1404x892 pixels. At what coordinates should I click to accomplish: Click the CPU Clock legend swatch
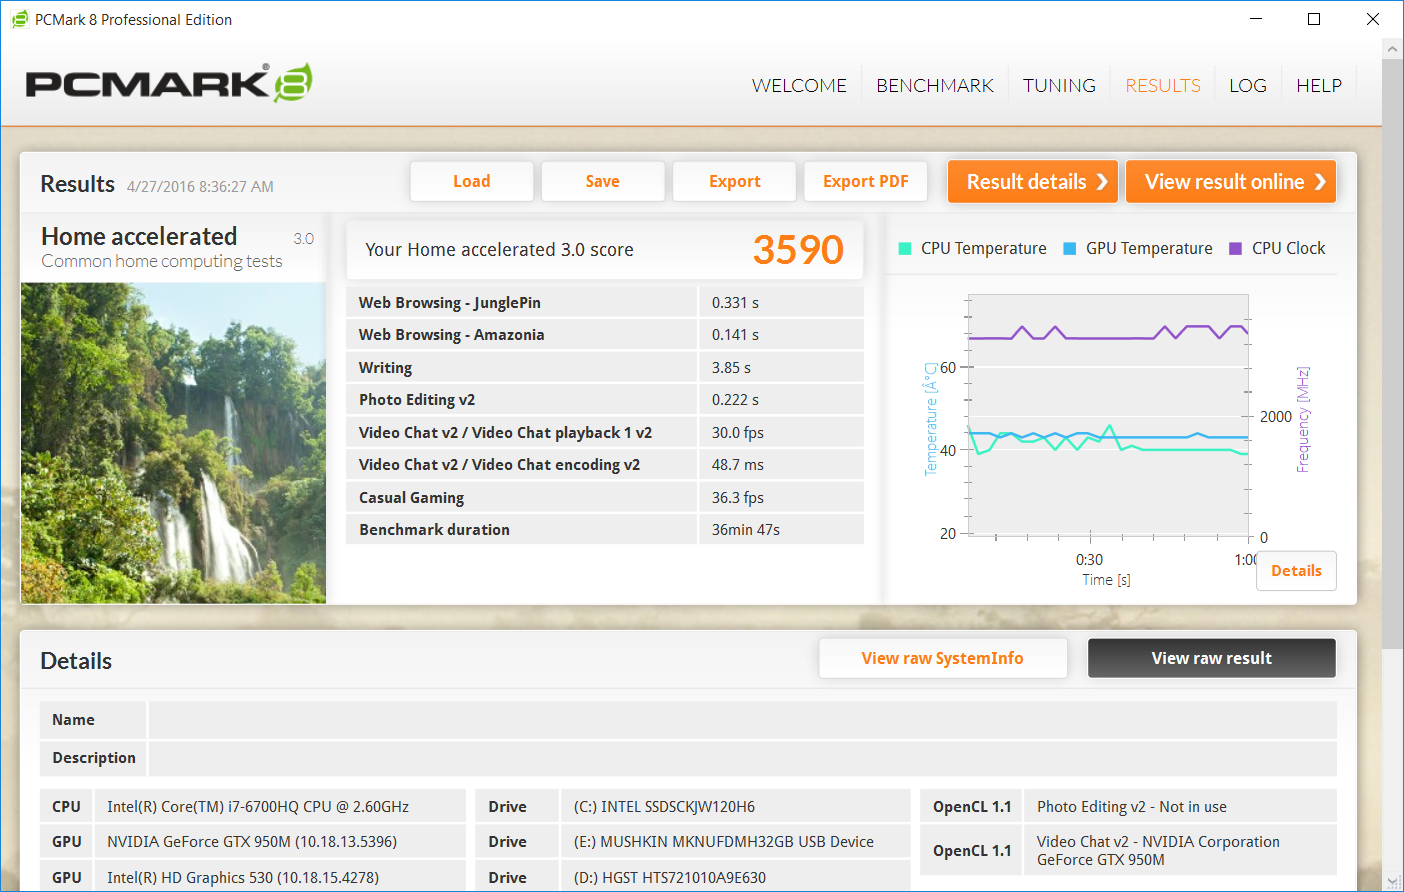(1235, 249)
